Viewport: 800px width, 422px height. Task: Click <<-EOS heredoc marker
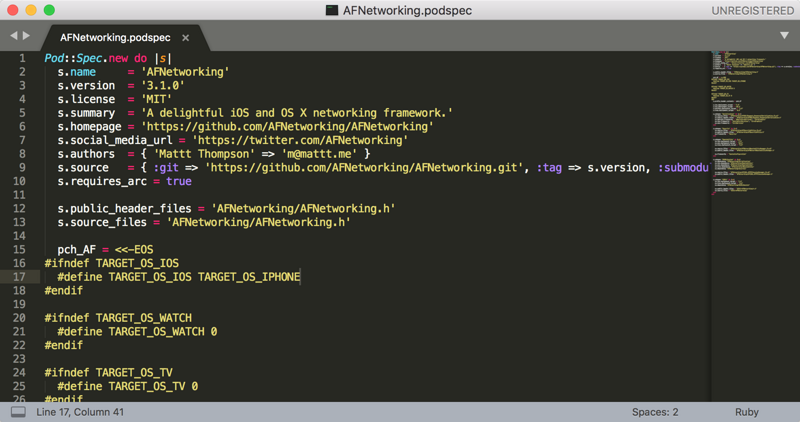point(134,250)
